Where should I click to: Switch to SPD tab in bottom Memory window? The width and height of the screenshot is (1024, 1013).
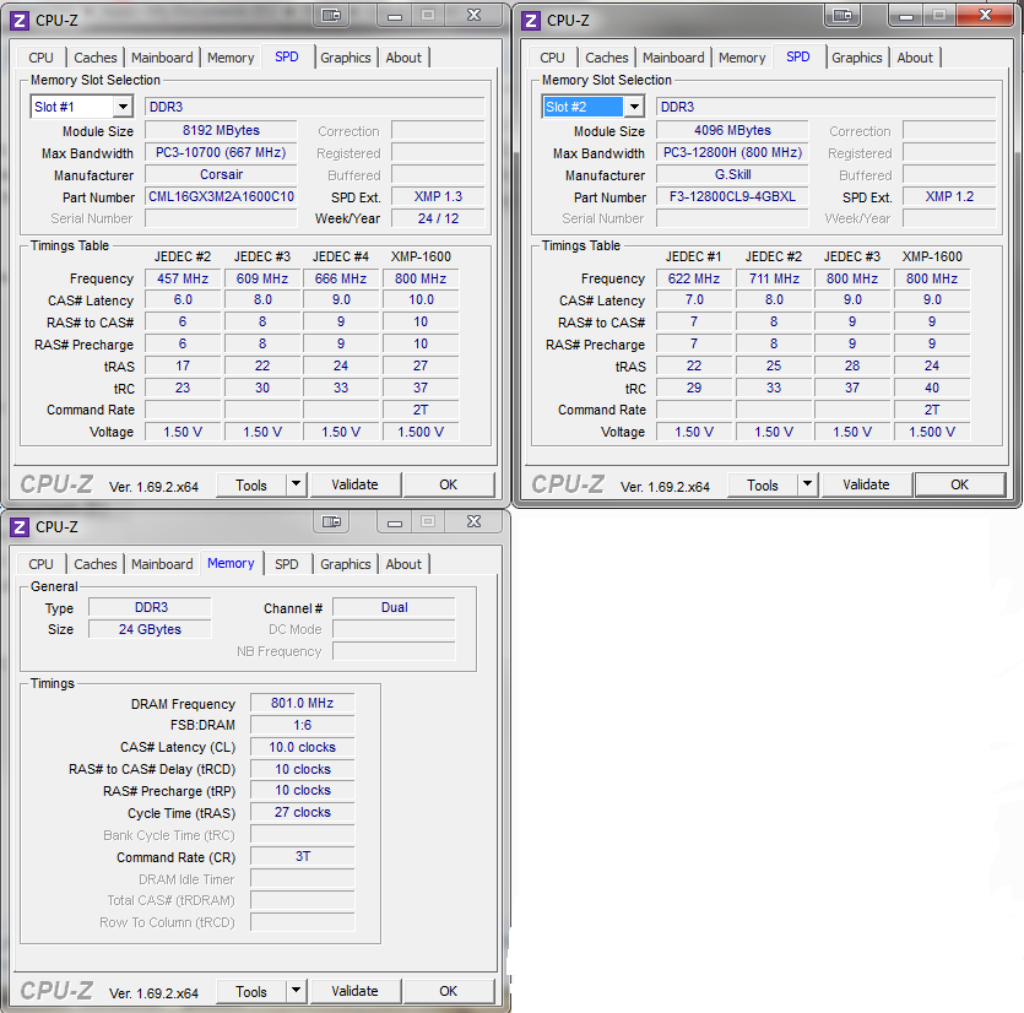click(287, 564)
